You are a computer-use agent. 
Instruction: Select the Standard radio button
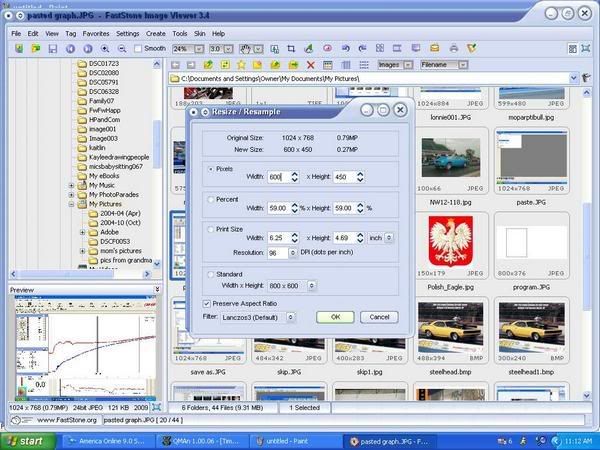pyautogui.click(x=210, y=274)
